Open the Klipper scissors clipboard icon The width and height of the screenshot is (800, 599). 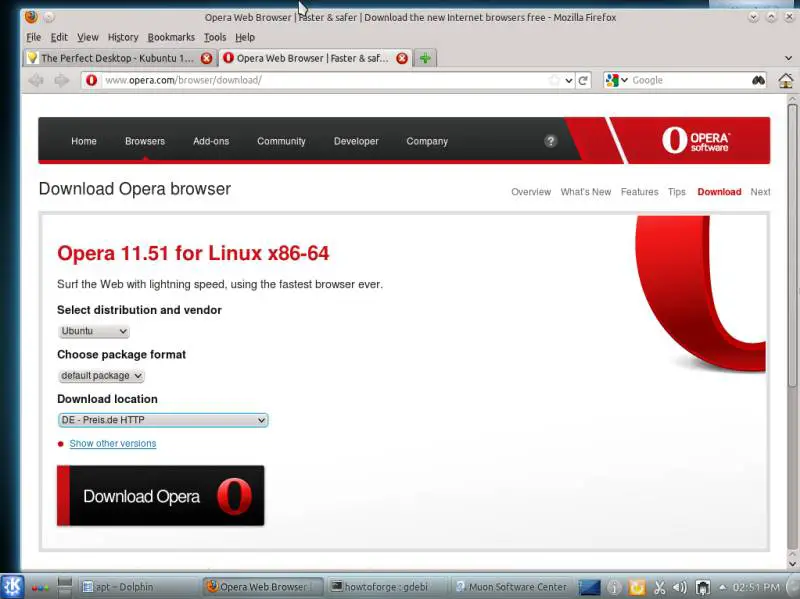660,587
